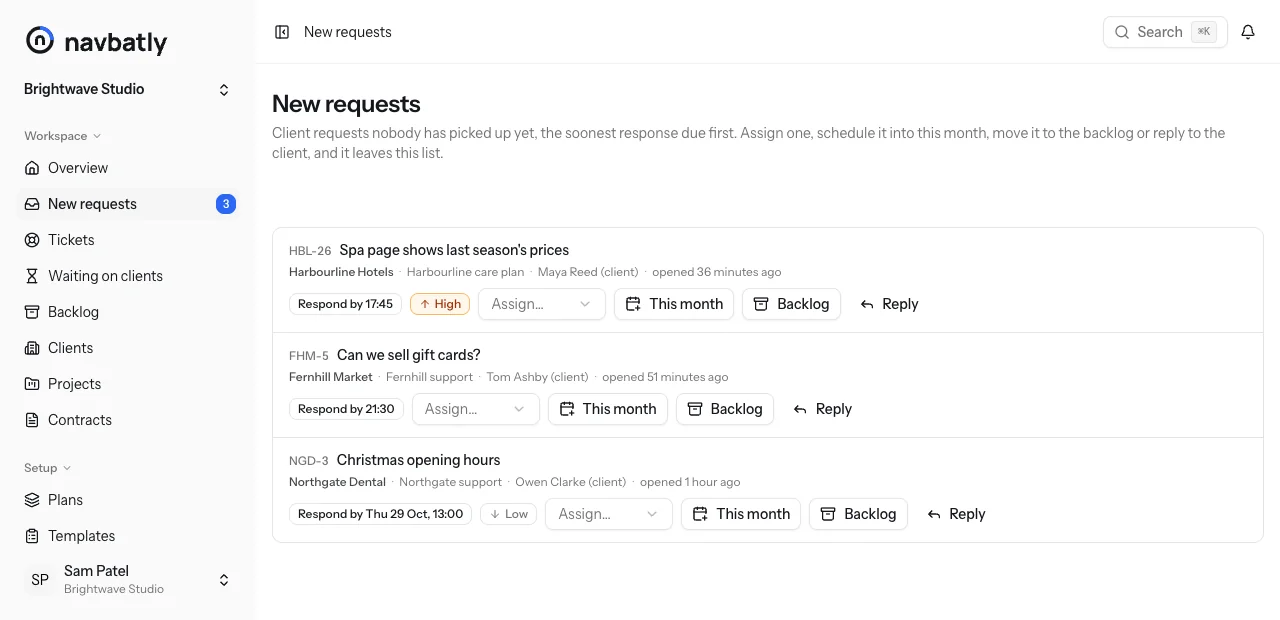Screen dimensions: 1280x620
Task: Click Respond by Thu 29 Oct, 13:00 badge
Action: coord(380,514)
